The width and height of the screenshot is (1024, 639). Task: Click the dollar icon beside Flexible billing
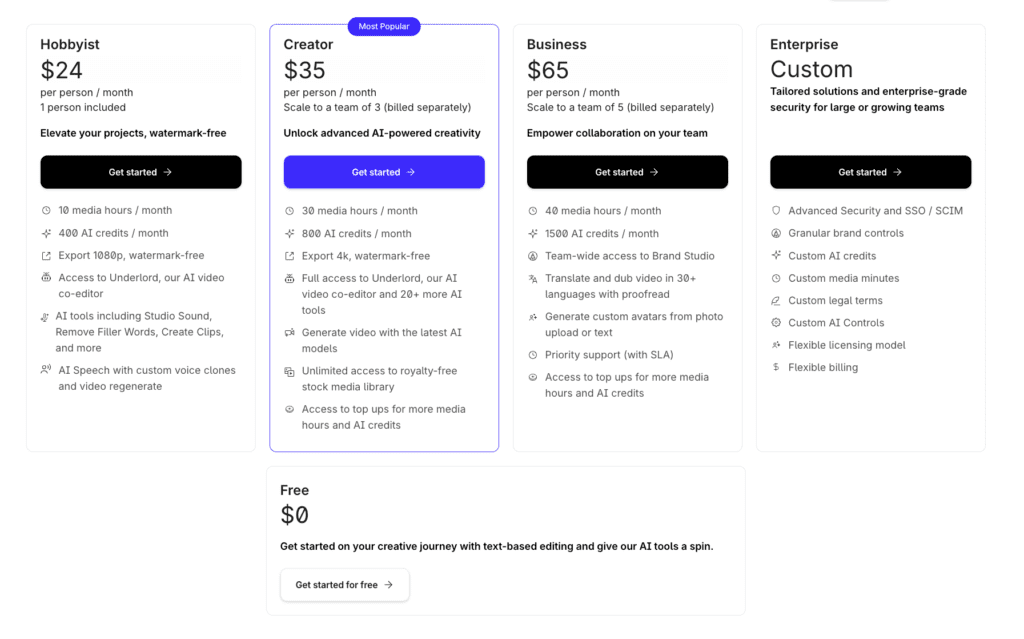tap(777, 367)
